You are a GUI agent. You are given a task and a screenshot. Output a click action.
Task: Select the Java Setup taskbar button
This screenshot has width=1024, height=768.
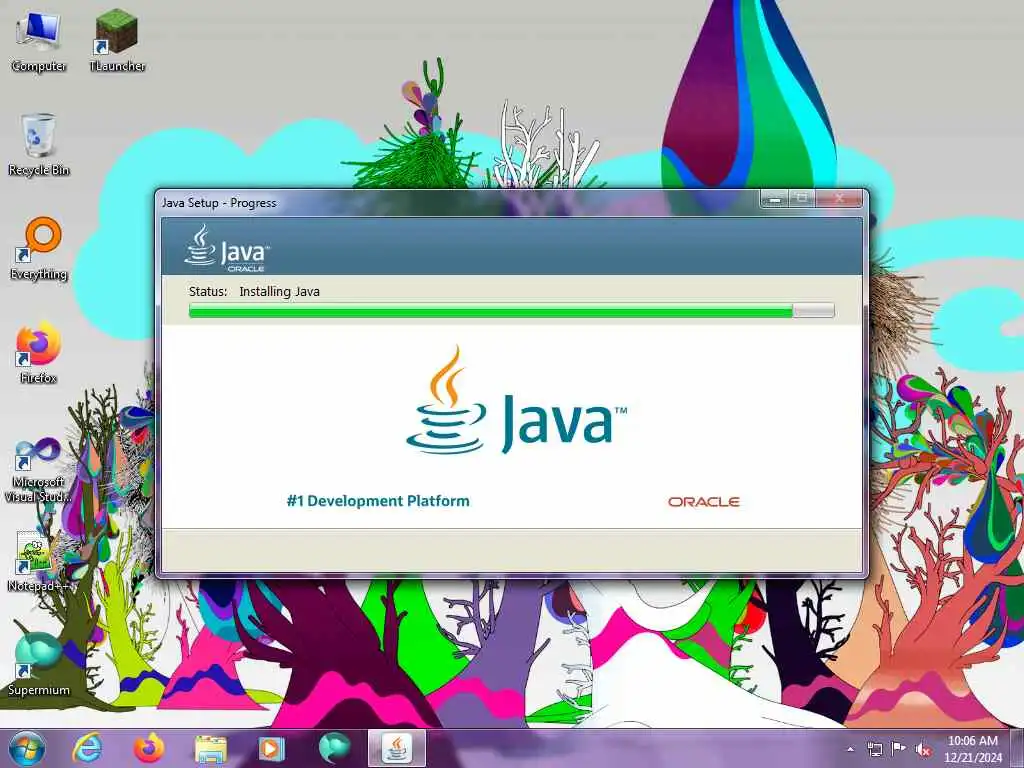pyautogui.click(x=396, y=748)
